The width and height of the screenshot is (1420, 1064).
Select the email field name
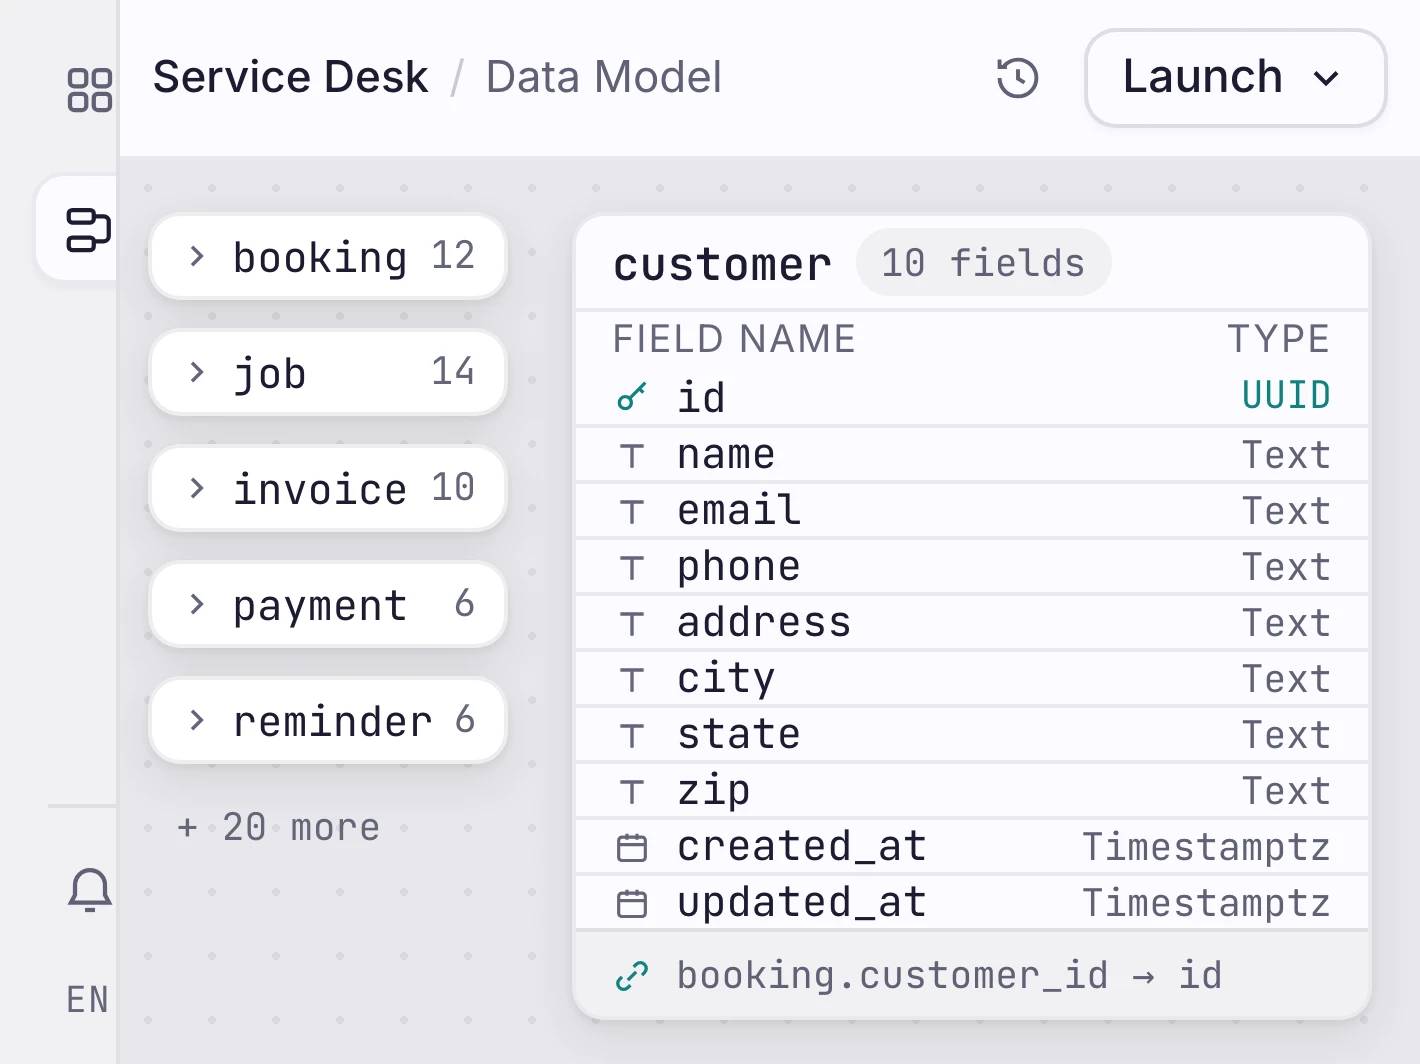(x=739, y=511)
